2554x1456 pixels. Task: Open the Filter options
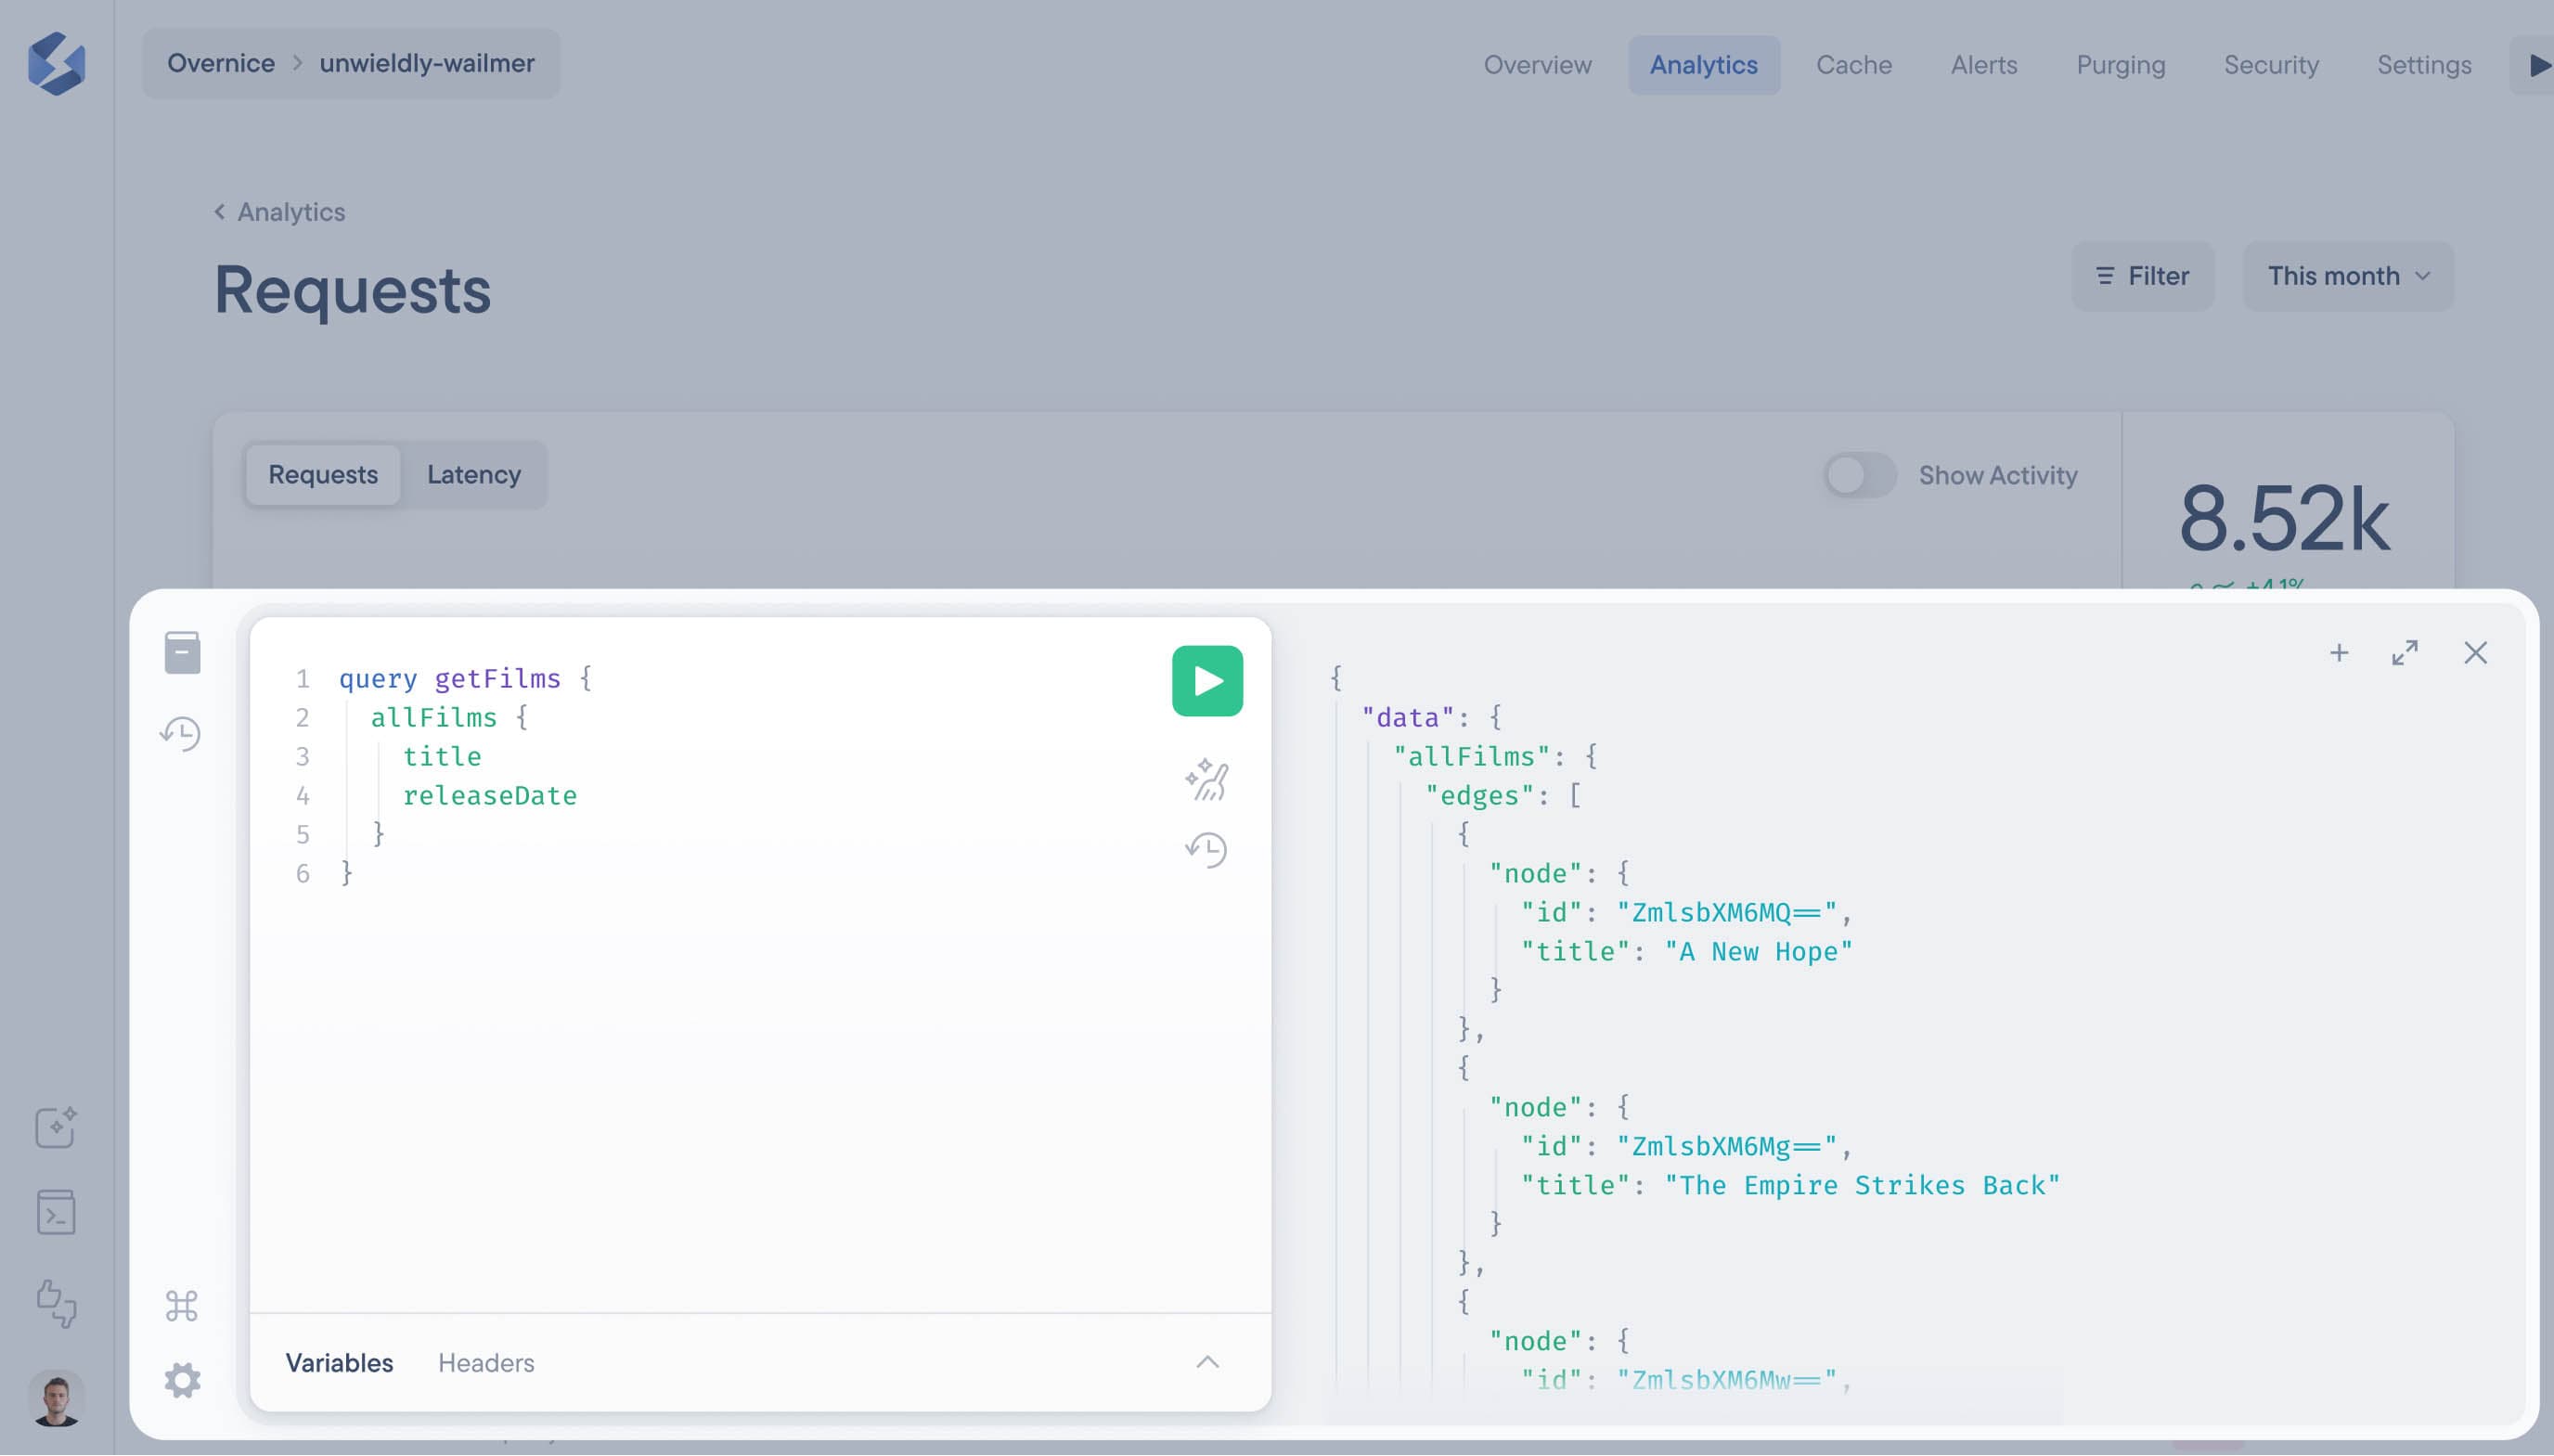tap(2142, 276)
